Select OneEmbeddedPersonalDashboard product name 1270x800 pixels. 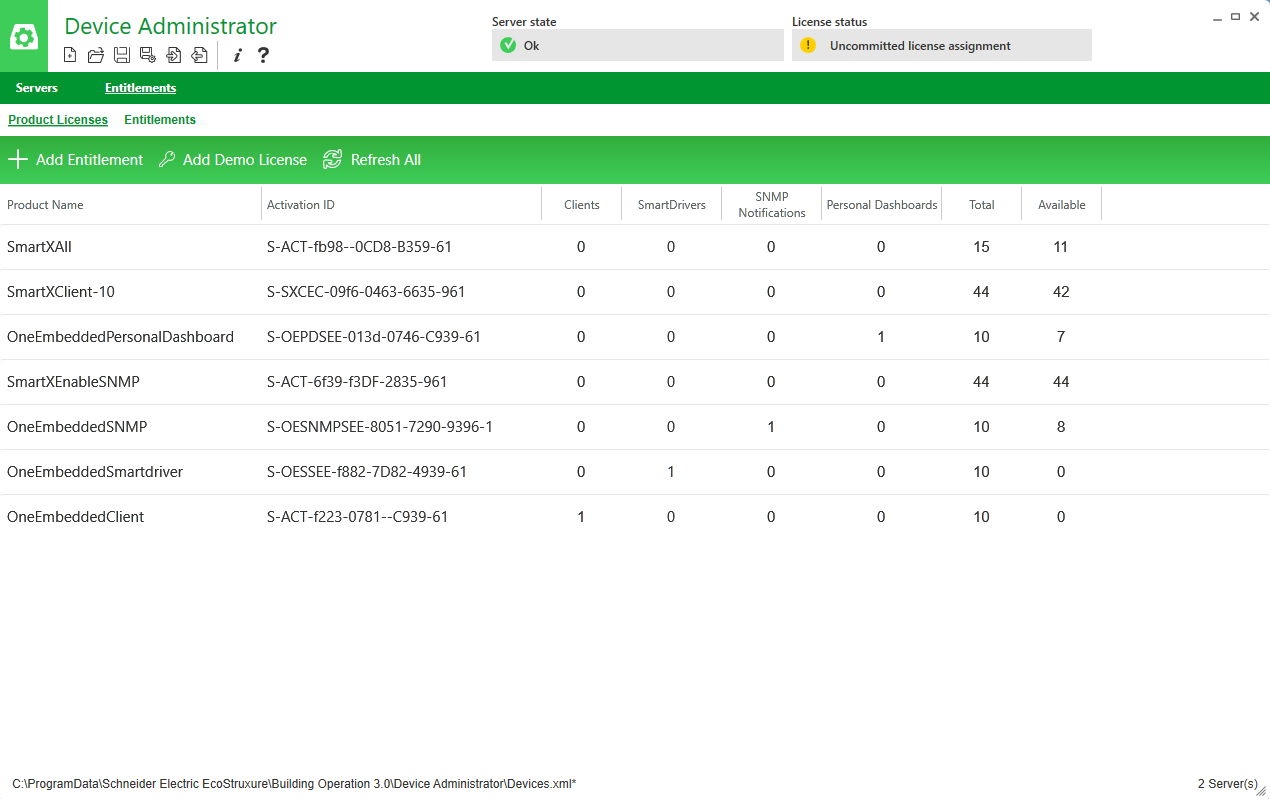pos(120,337)
